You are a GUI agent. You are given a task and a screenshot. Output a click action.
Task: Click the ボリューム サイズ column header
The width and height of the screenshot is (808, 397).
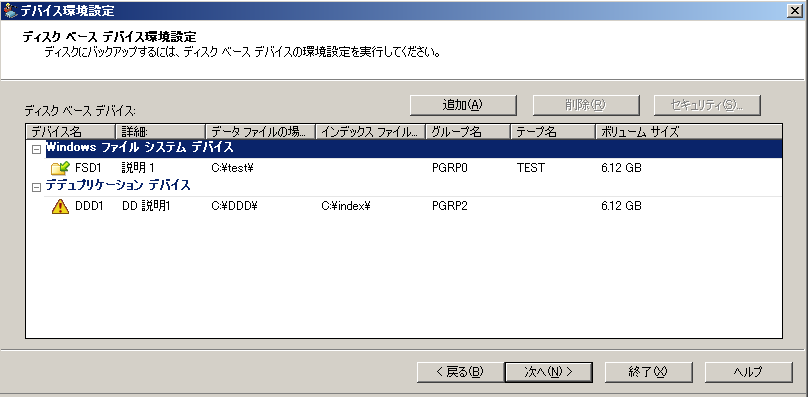pyautogui.click(x=688, y=132)
